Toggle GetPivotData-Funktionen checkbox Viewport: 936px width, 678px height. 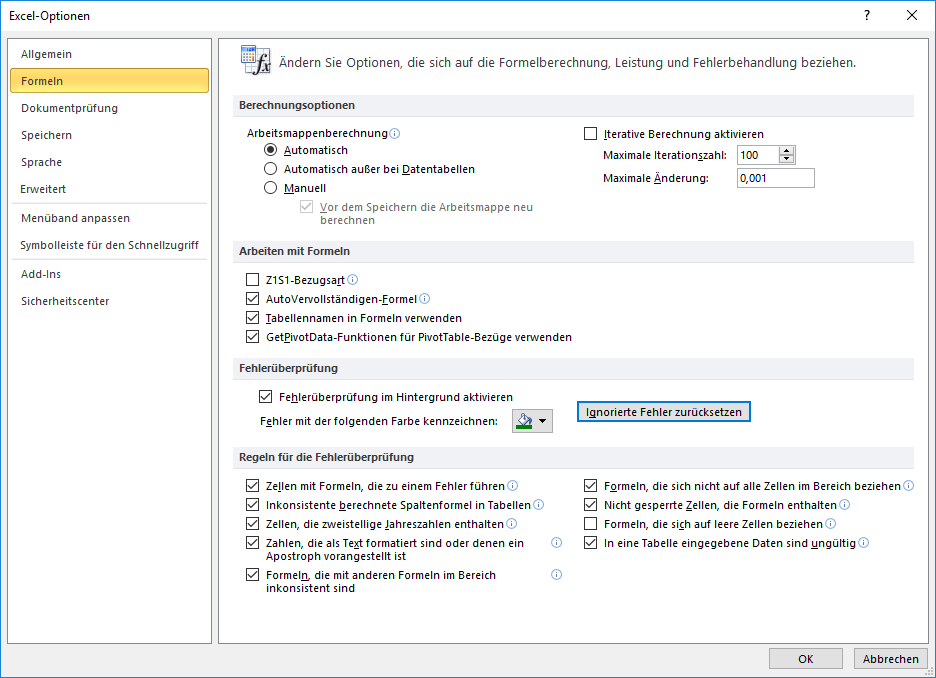(x=253, y=337)
